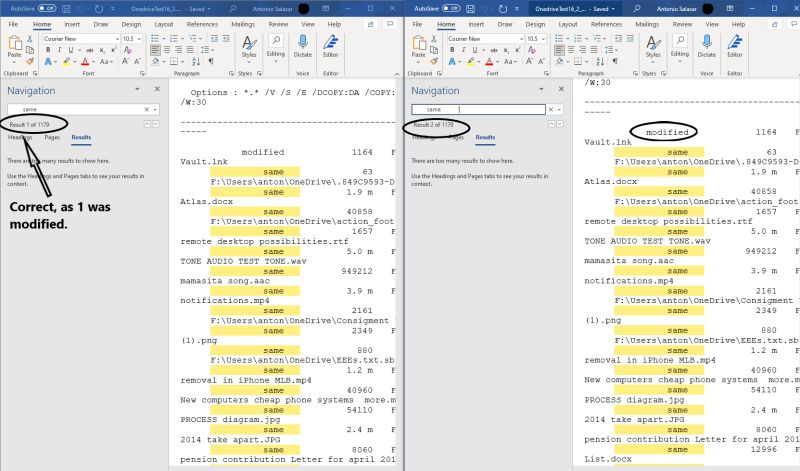Click Copy icon in the right Word window

tap(434, 50)
